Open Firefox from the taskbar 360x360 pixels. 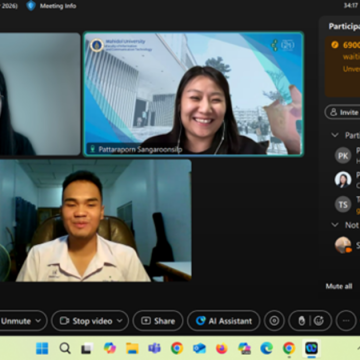[x=222, y=348]
